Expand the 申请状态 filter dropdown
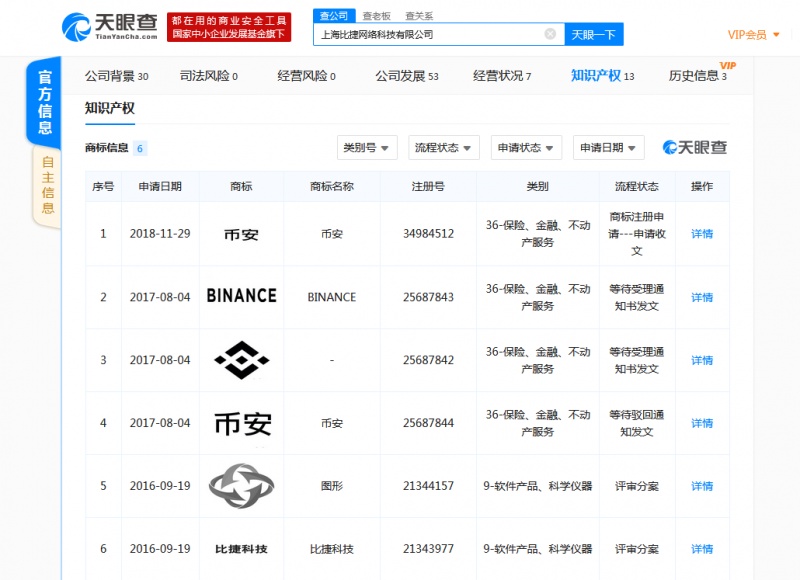Viewport: 800px width, 580px height. point(526,147)
